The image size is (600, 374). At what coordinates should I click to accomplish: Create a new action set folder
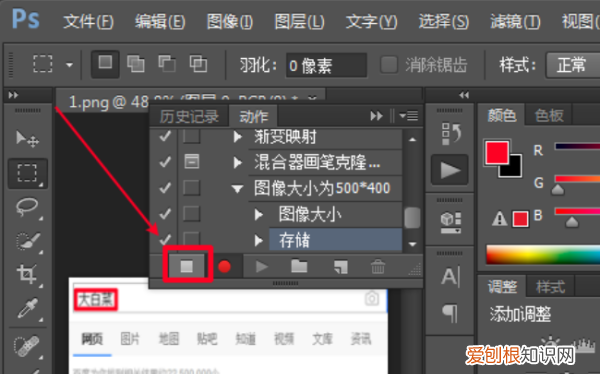click(x=299, y=266)
